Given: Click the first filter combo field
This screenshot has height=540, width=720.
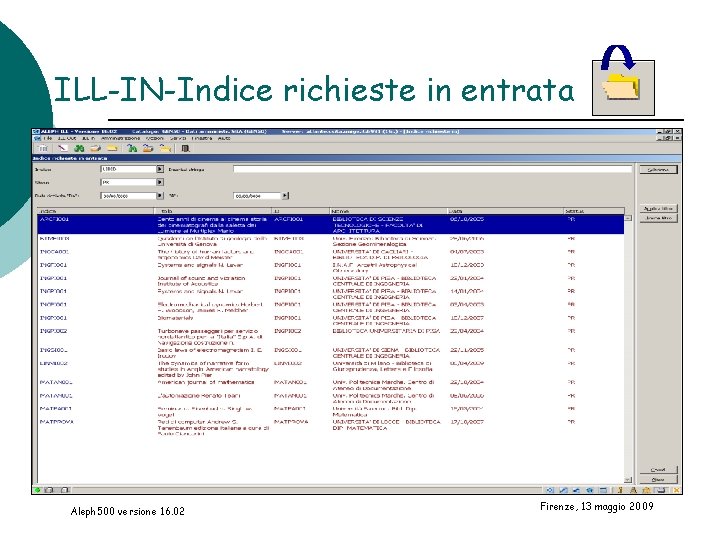Looking at the screenshot, I should [x=129, y=169].
